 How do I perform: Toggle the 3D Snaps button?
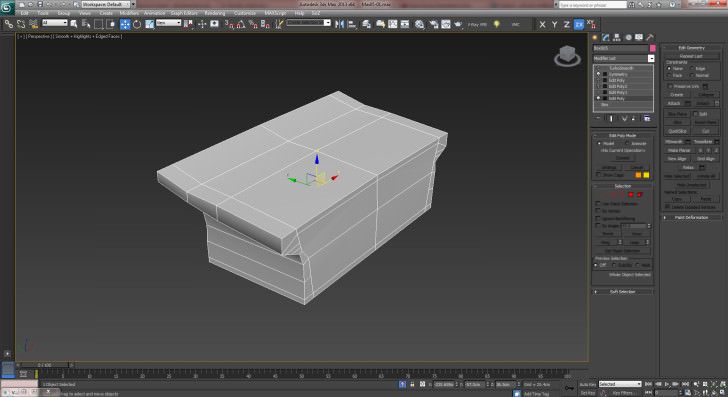(x=229, y=24)
